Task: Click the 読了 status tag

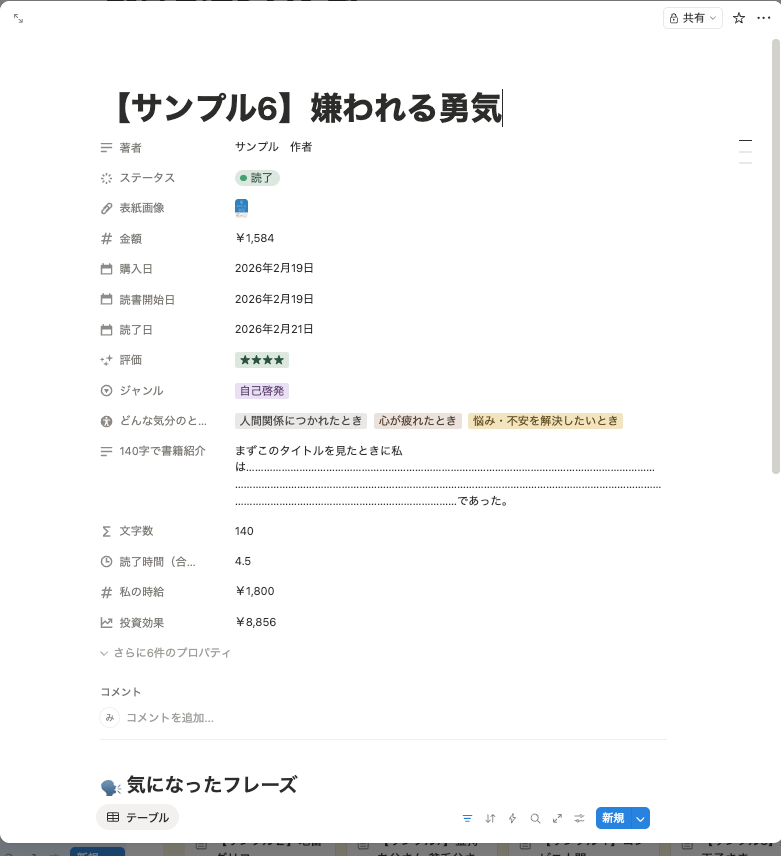Action: coord(257,178)
